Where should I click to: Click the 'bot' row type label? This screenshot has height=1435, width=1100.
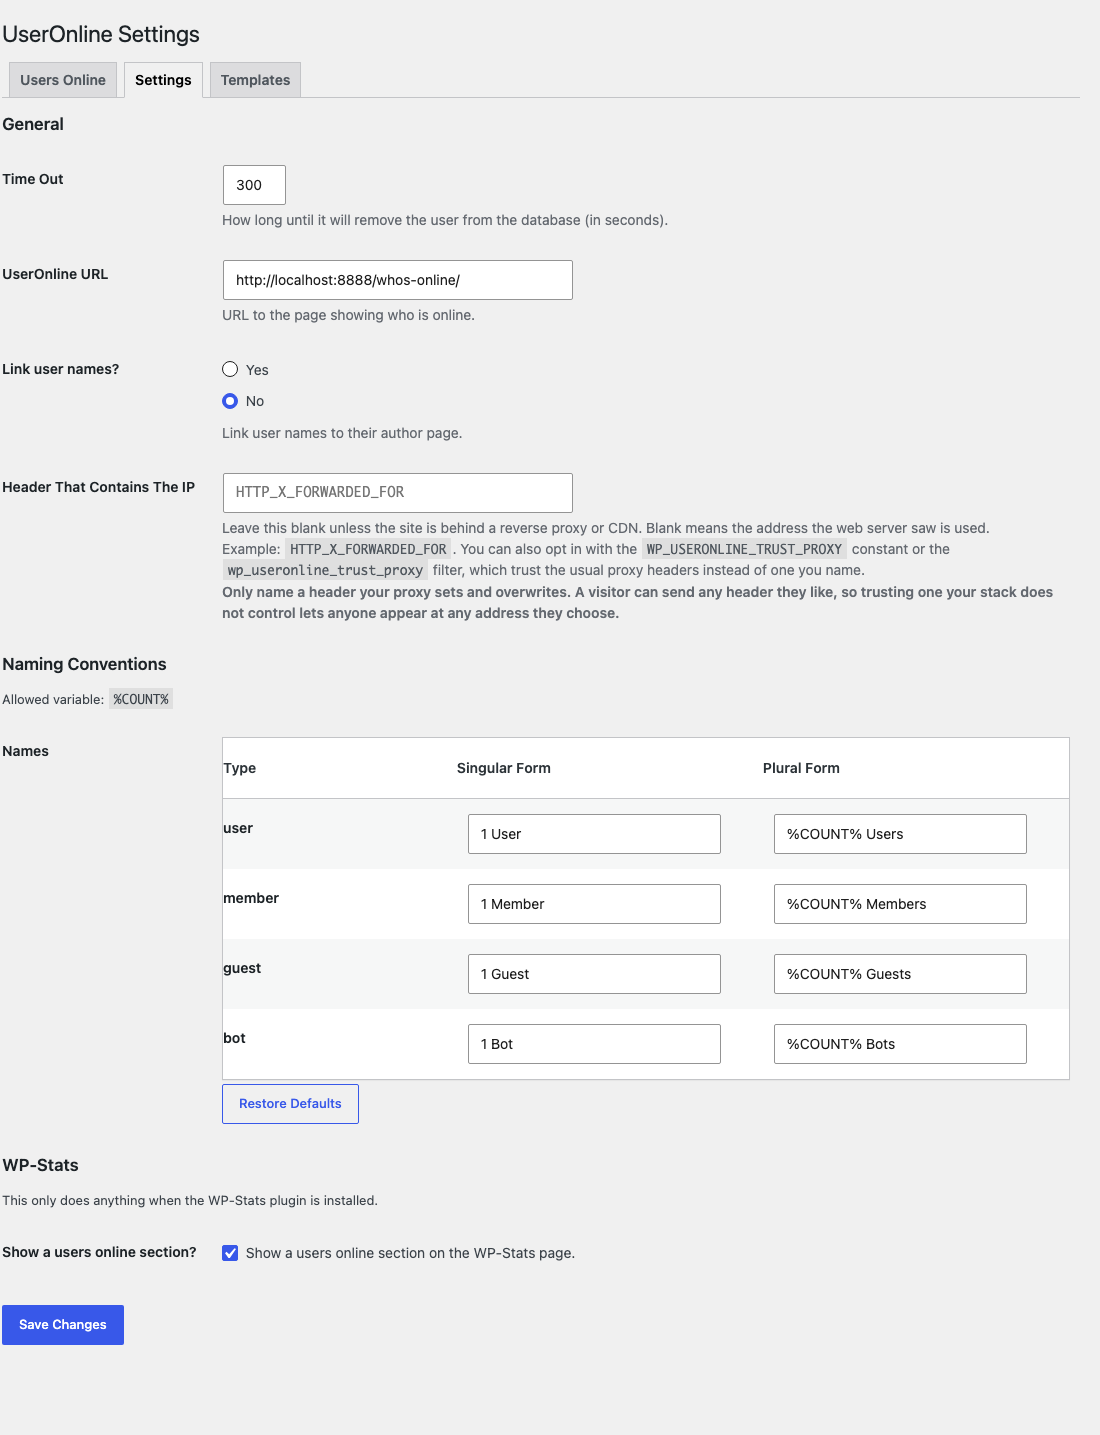click(x=234, y=1038)
